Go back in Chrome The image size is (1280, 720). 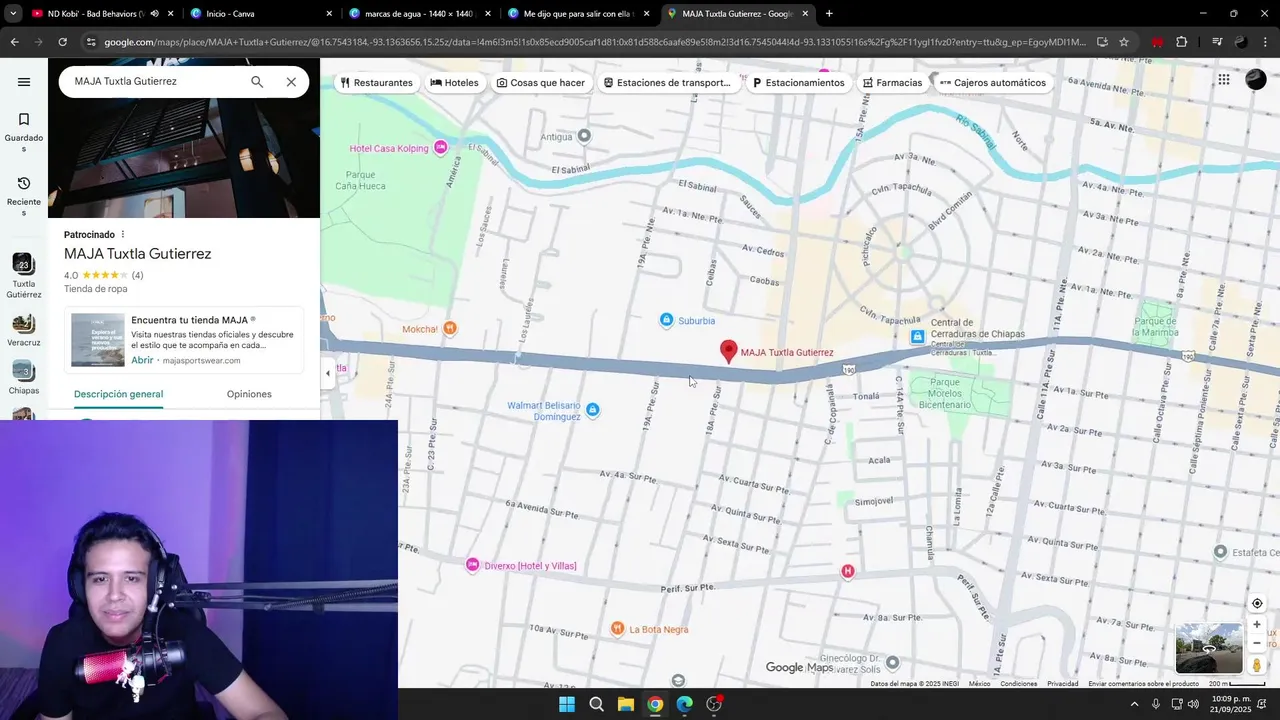coord(14,42)
